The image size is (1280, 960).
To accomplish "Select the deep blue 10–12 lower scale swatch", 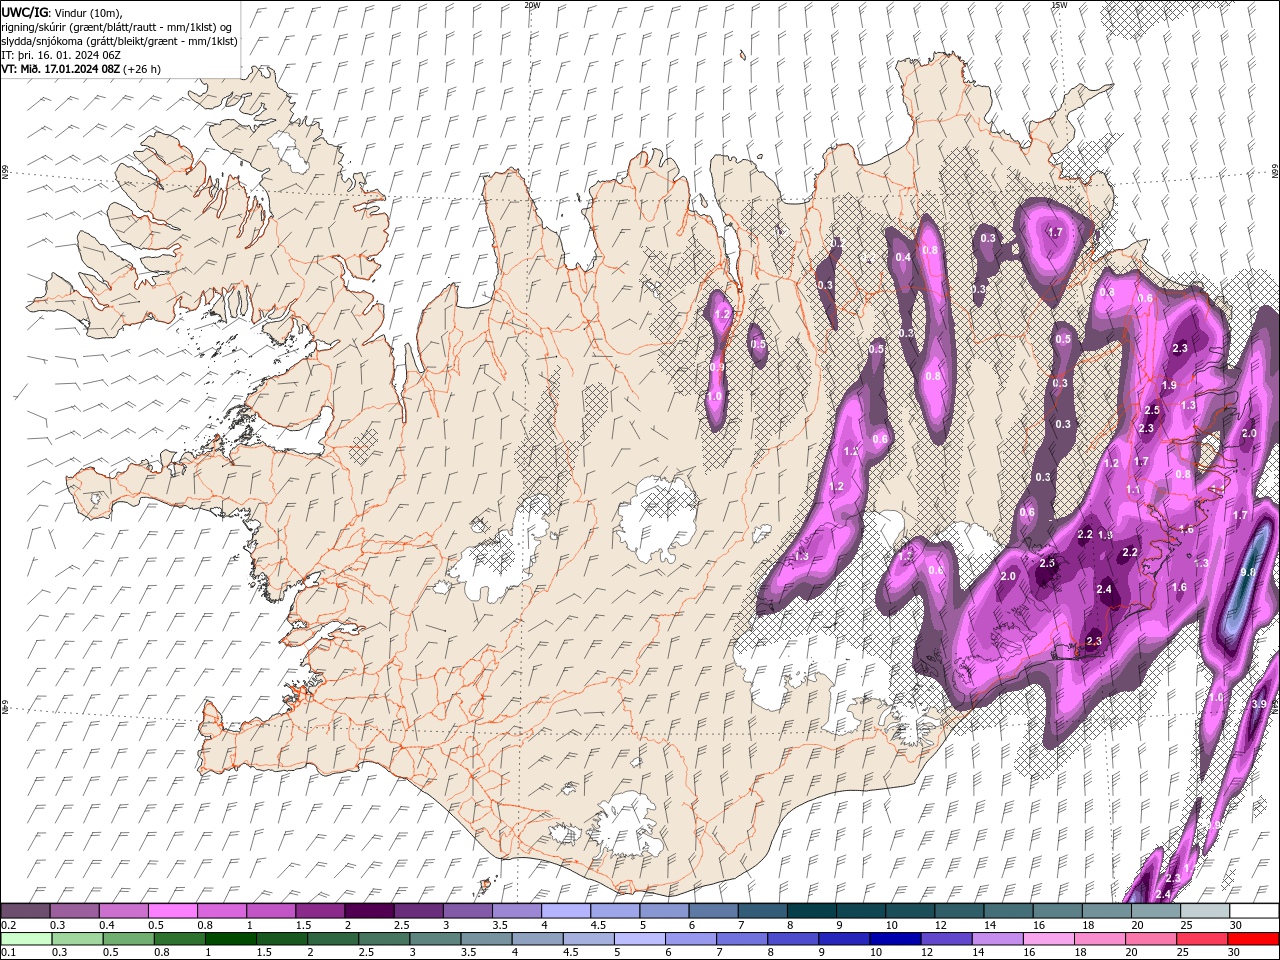I will (894, 939).
